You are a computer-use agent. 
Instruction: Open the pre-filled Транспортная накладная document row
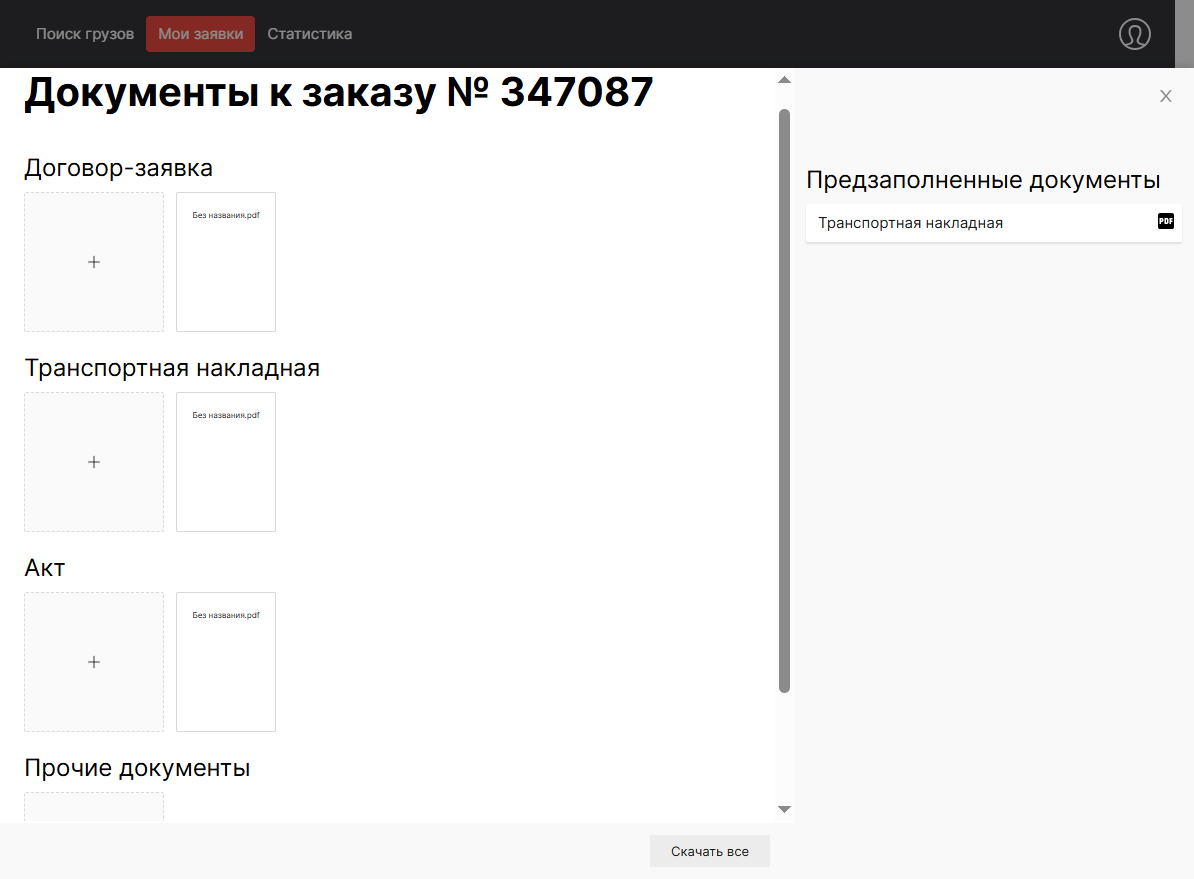[994, 223]
